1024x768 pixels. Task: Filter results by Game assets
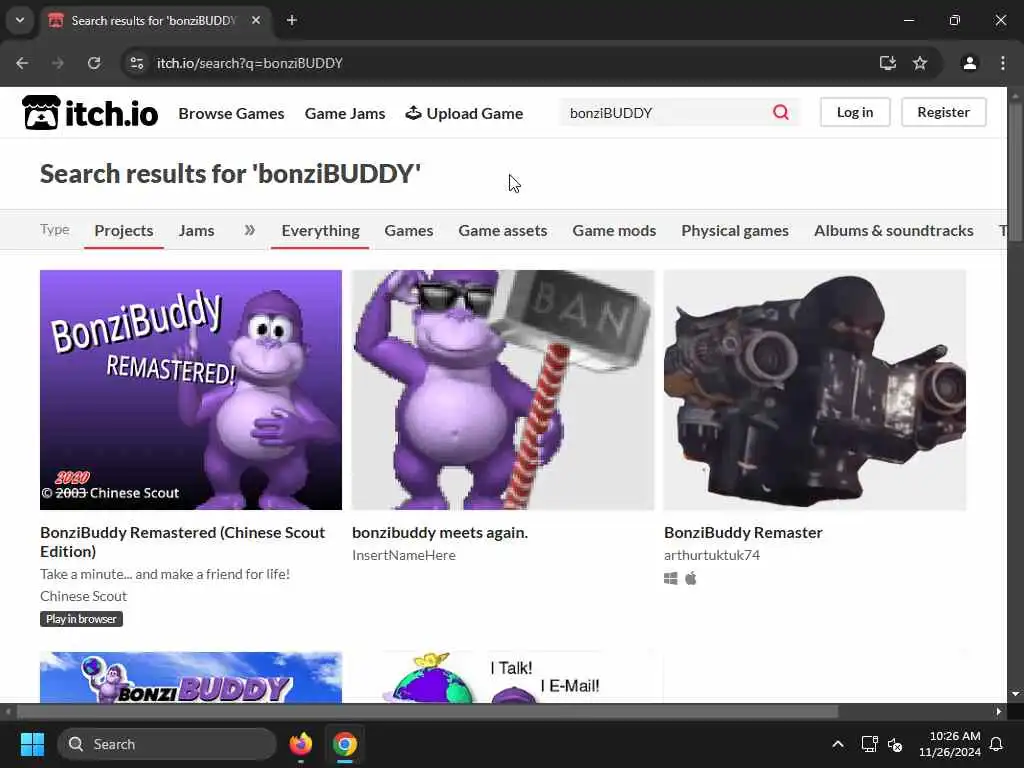click(x=503, y=231)
